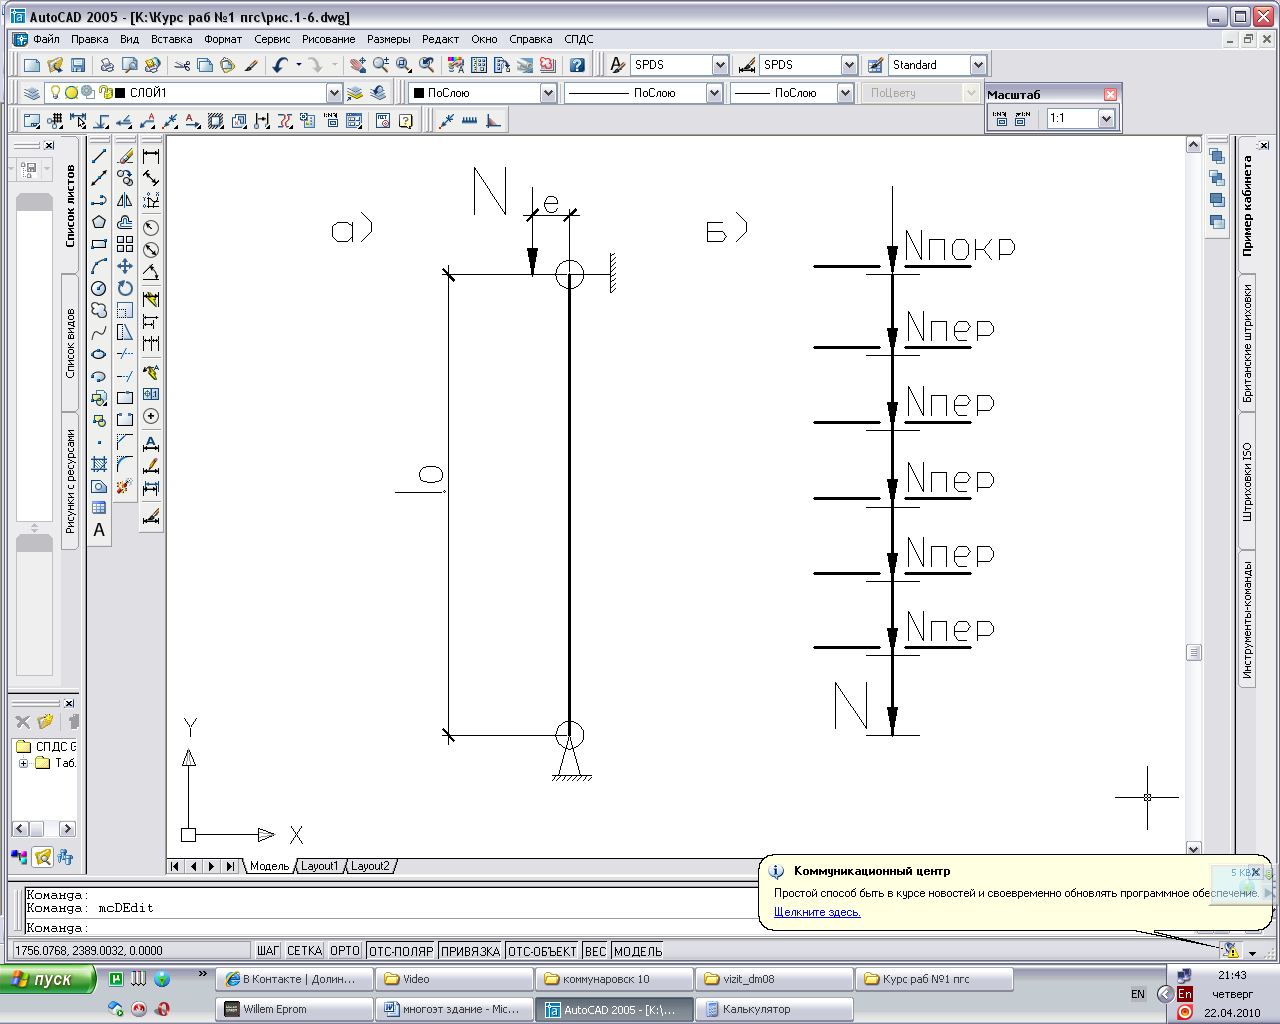The height and width of the screenshot is (1024, 1280).
Task: Click the Щелкните здесь link
Action: pyautogui.click(x=817, y=912)
